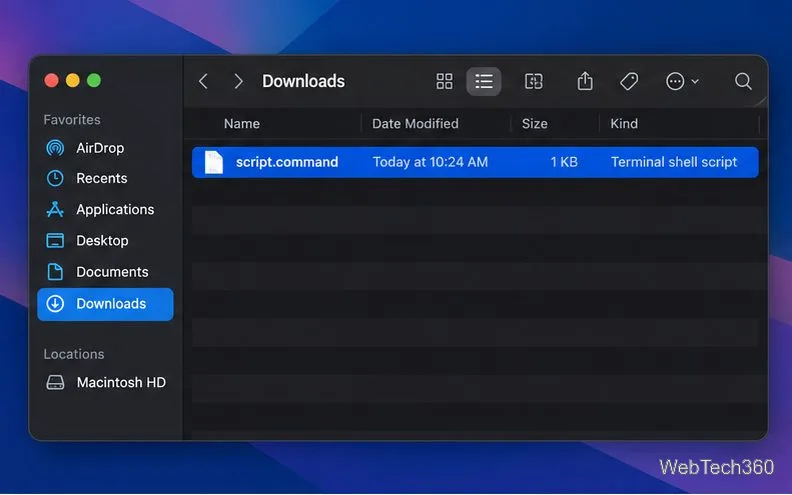Image resolution: width=792 pixels, height=495 pixels.
Task: Sort by Date Modified column
Action: (415, 124)
